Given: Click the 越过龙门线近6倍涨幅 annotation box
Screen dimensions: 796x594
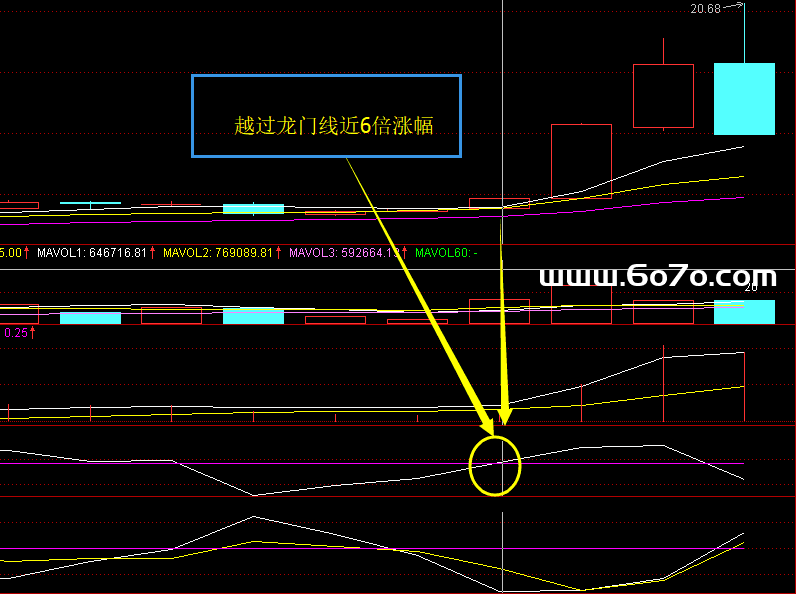Looking at the screenshot, I should coord(326,116).
